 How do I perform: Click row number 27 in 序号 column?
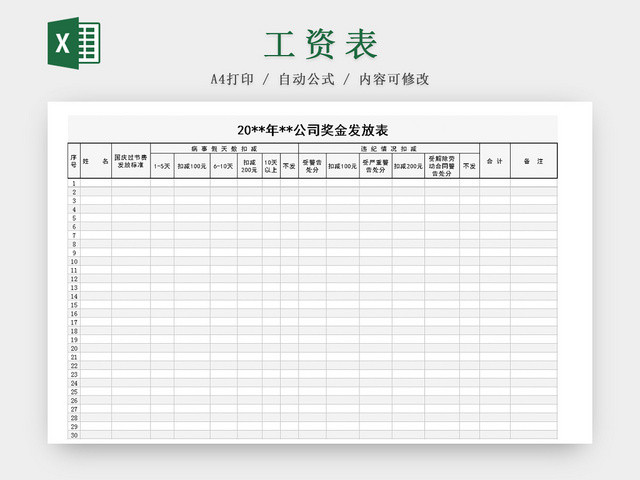click(x=74, y=409)
